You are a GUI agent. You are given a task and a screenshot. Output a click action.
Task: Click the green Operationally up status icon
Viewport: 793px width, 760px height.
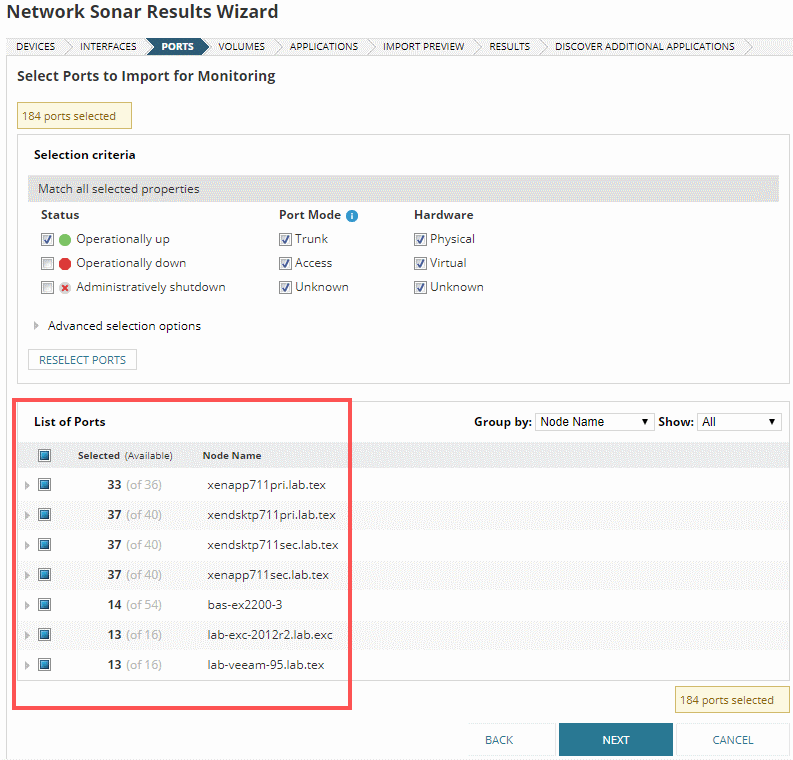(x=65, y=240)
